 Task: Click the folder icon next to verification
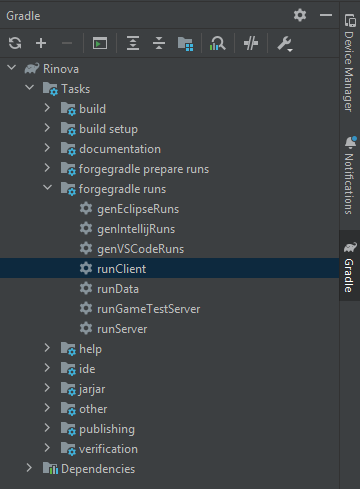(68, 449)
